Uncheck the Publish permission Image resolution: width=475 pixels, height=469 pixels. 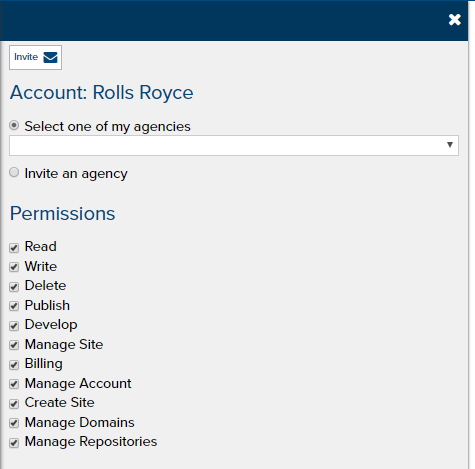14,306
